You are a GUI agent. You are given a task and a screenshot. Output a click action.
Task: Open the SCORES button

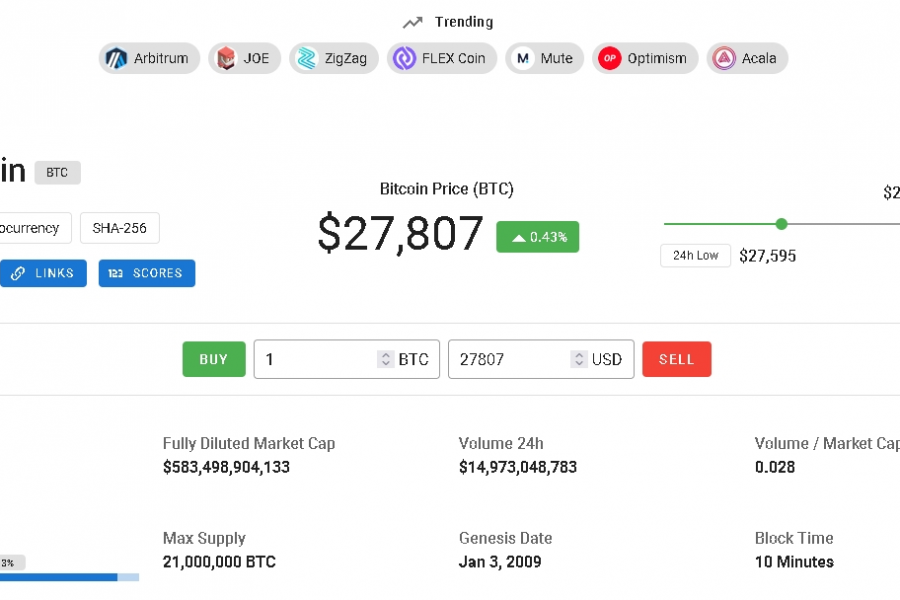[147, 273]
